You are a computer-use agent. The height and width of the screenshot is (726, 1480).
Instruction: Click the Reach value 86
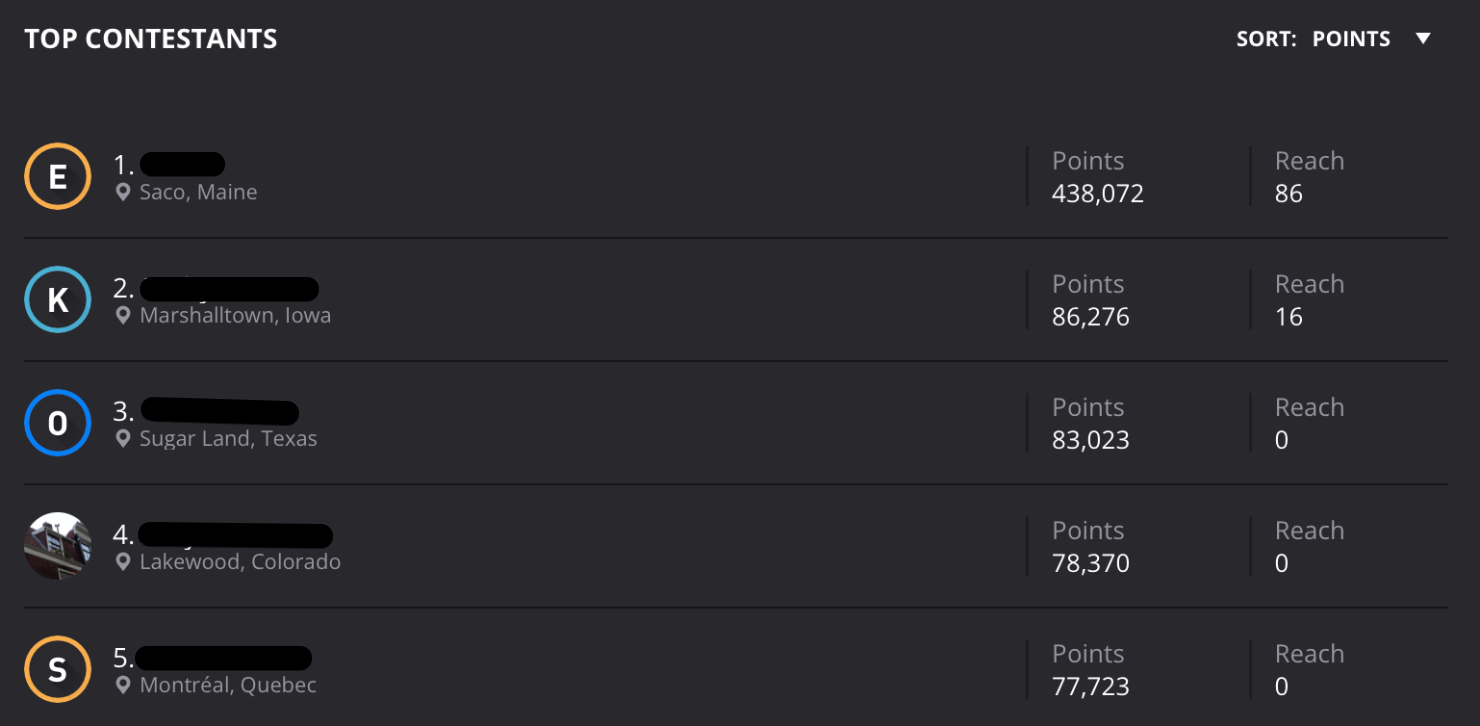coord(1288,194)
